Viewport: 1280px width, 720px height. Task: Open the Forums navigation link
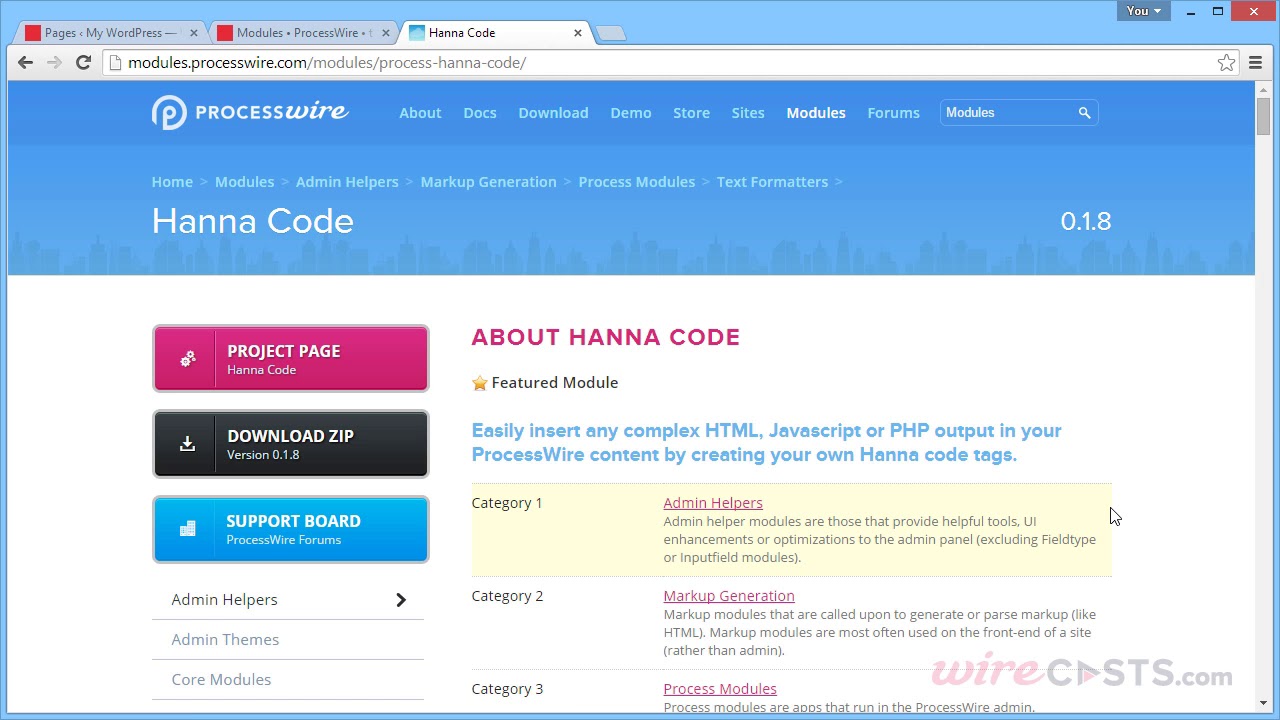(893, 113)
